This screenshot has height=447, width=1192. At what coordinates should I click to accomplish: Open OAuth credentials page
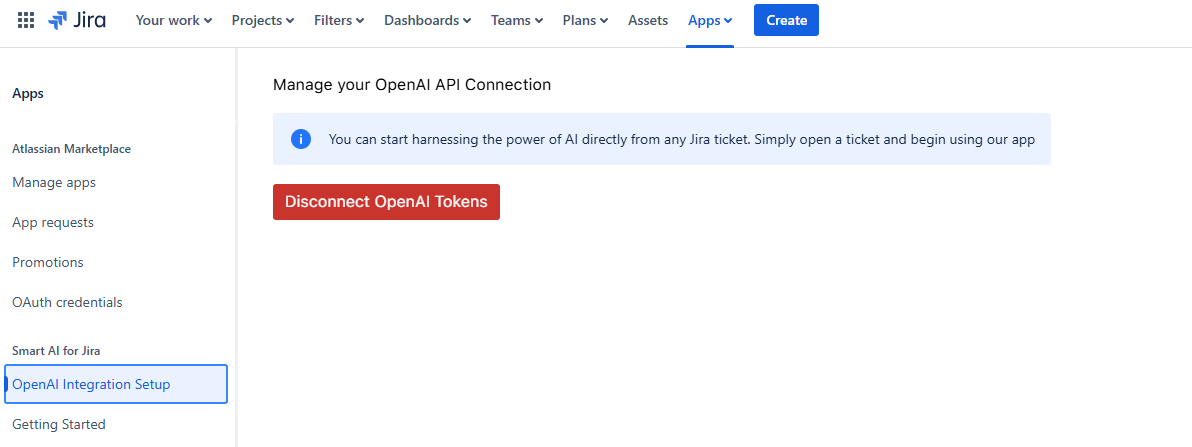[x=67, y=302]
